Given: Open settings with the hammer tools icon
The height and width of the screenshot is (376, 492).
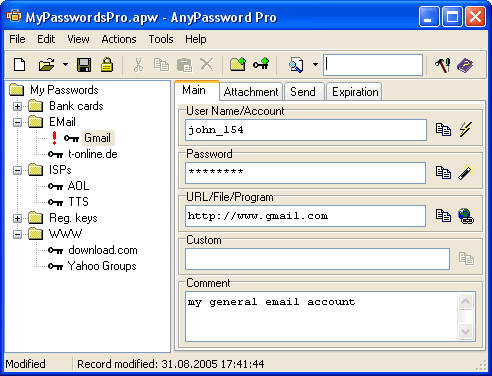Looking at the screenshot, I should point(443,65).
